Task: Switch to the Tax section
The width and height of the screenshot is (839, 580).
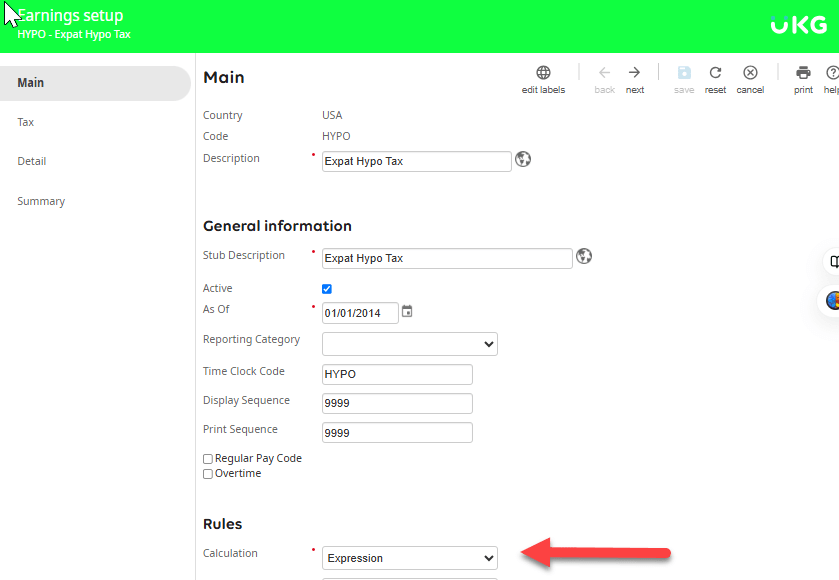Action: click(25, 122)
